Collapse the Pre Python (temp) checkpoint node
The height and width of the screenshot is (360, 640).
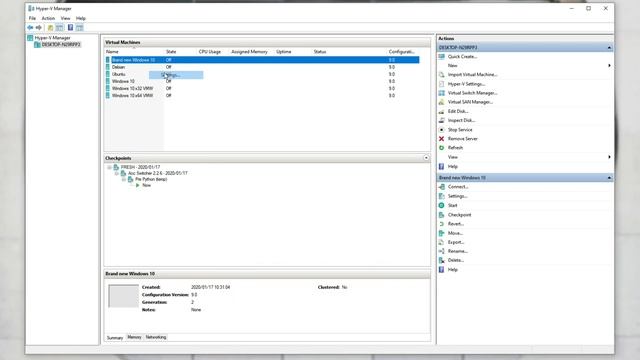point(124,180)
